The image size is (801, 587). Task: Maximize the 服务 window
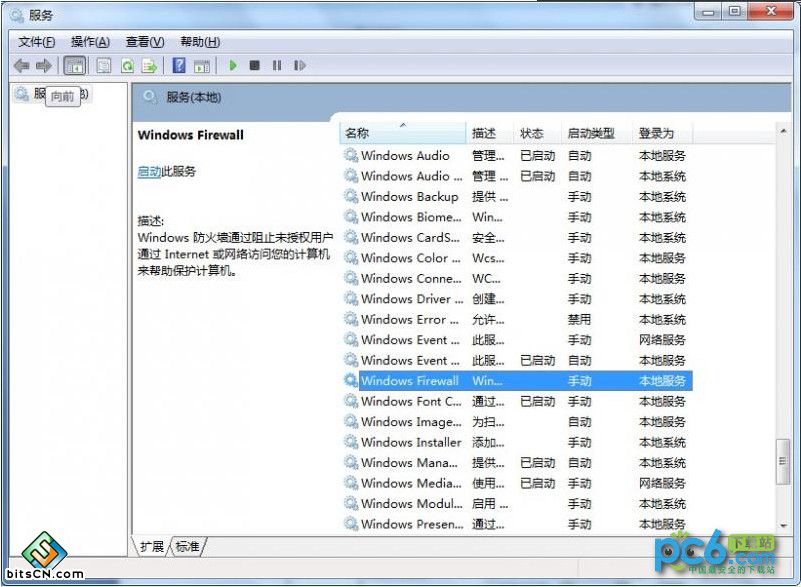tap(734, 11)
